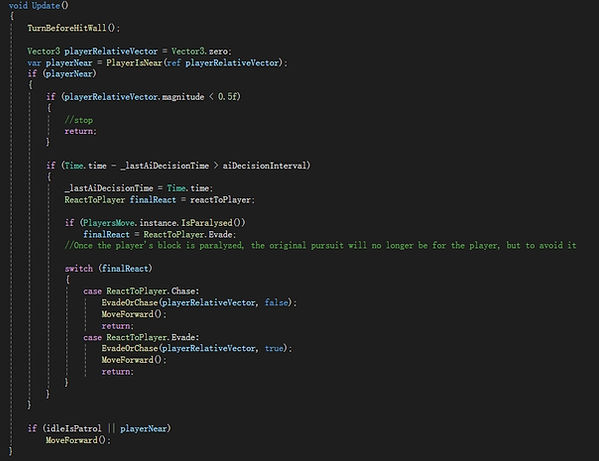Click the case ReactToPlayer.Evade label
Image resolution: width=599 pixels, height=461 pixels.
click(141, 337)
